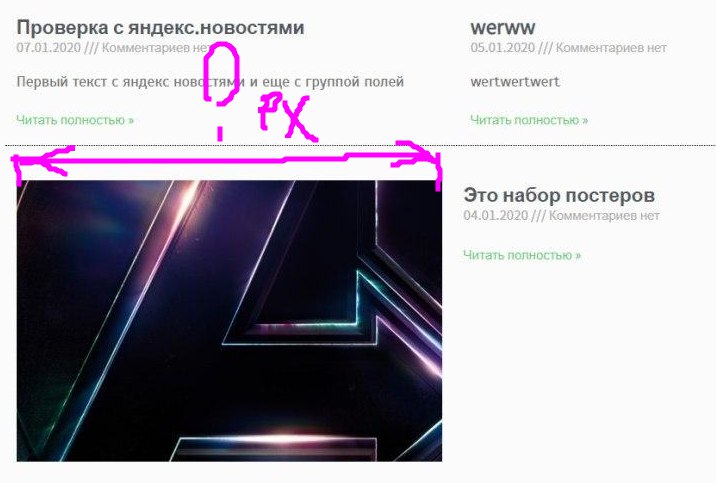Open the post titled Это набор постеров
The height and width of the screenshot is (483, 716).
[559, 196]
